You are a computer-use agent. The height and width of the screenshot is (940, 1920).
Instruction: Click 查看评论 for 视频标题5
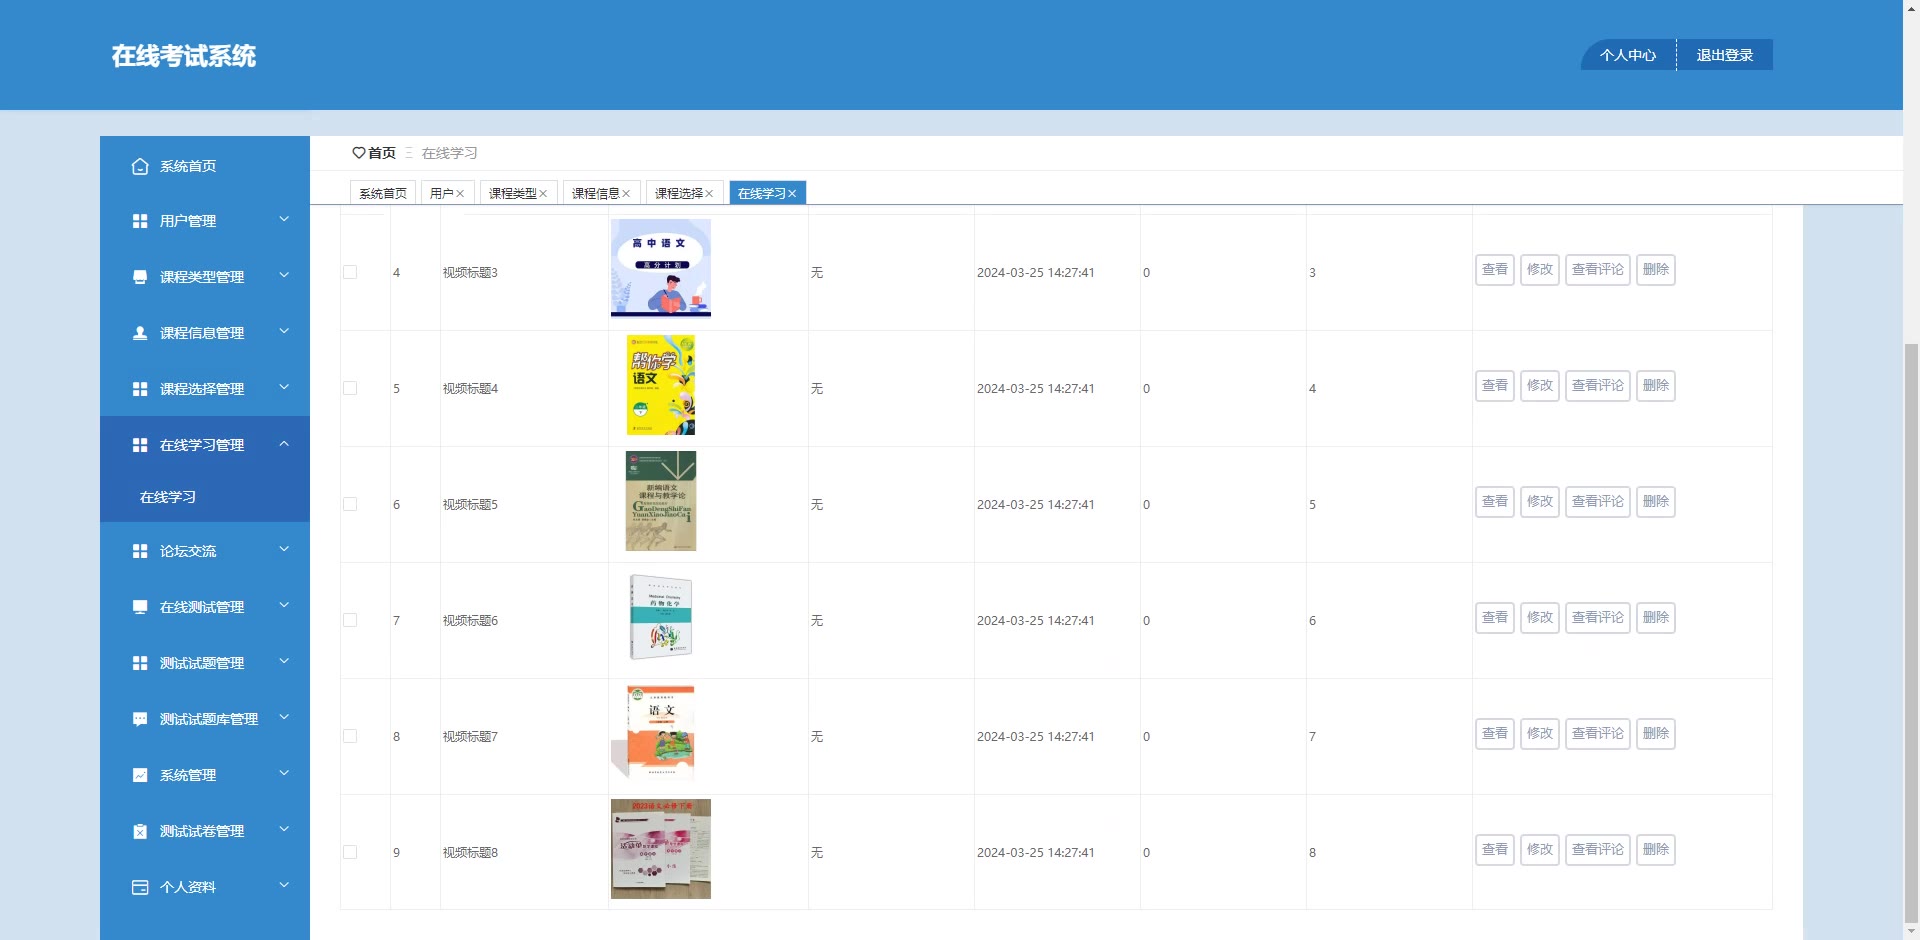click(1598, 502)
